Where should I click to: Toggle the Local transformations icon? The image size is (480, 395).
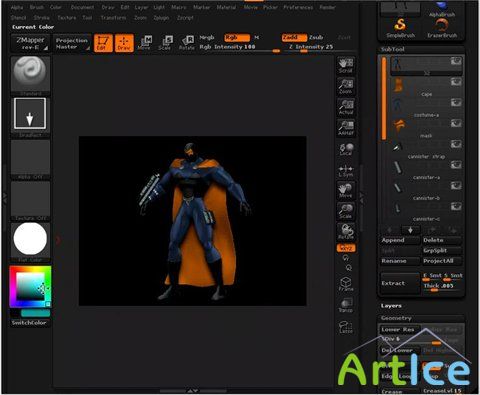coord(346,149)
